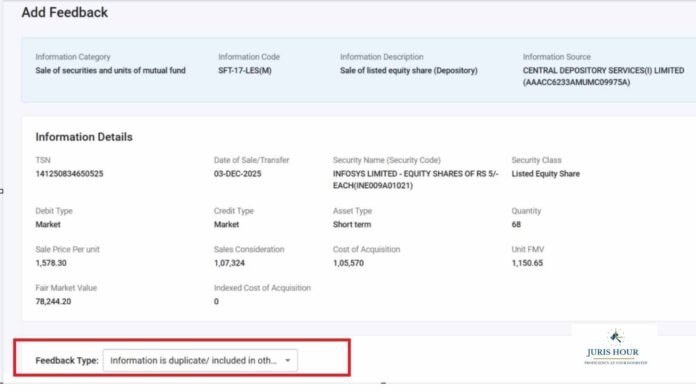Click the 'Credit Type' label

point(234,211)
